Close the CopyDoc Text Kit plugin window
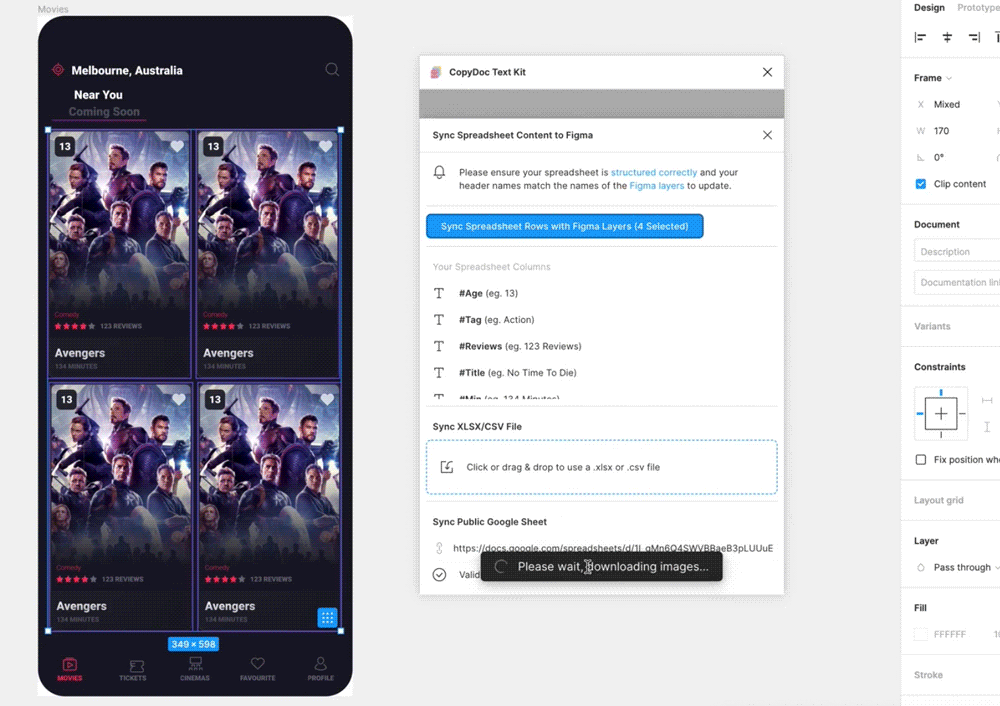 [x=767, y=72]
